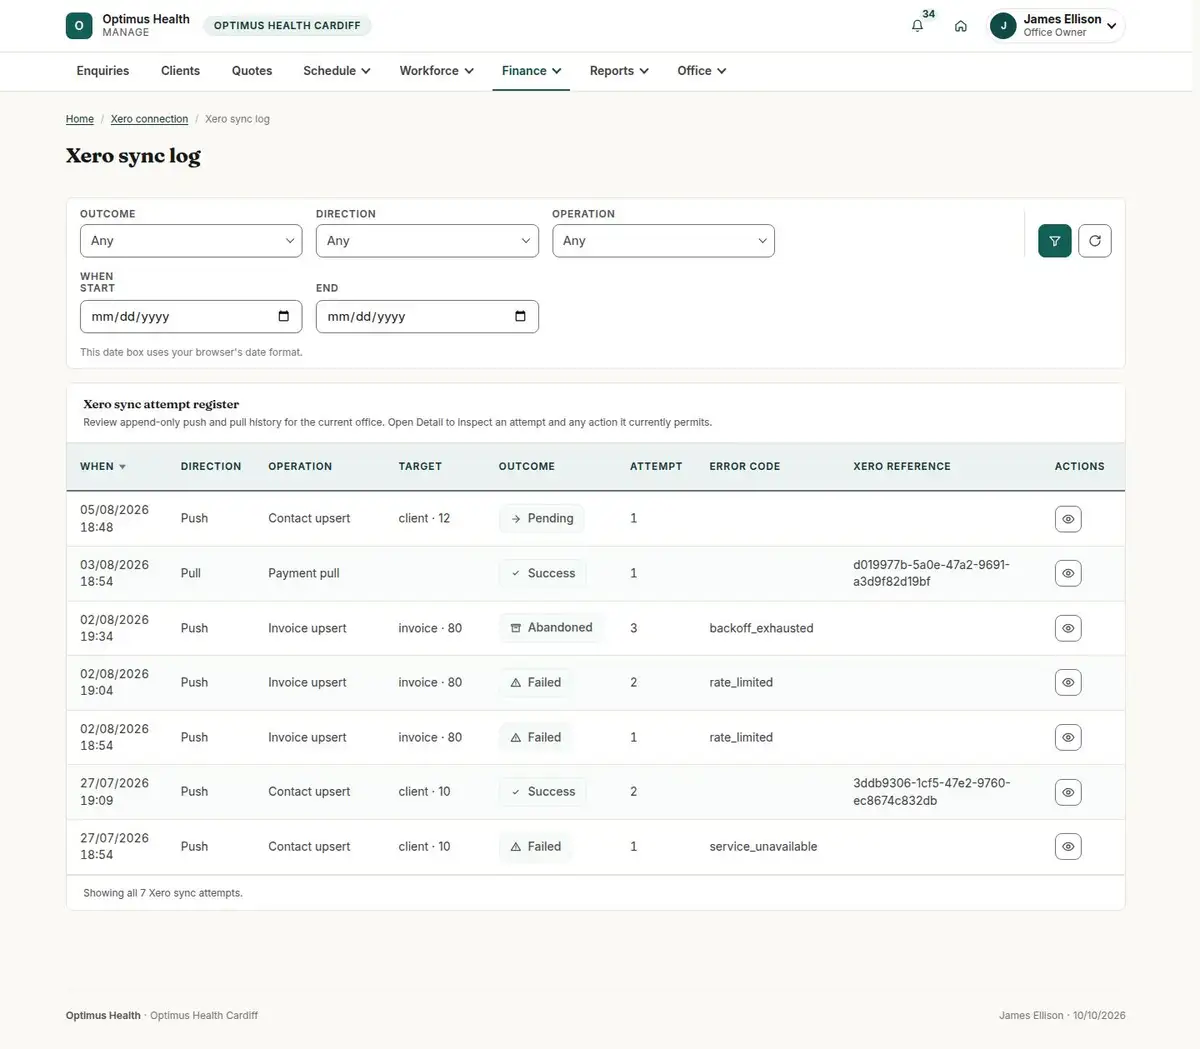Viewport: 1200px width, 1049px height.
Task: Click the Success badge for client 10
Action: tap(543, 791)
